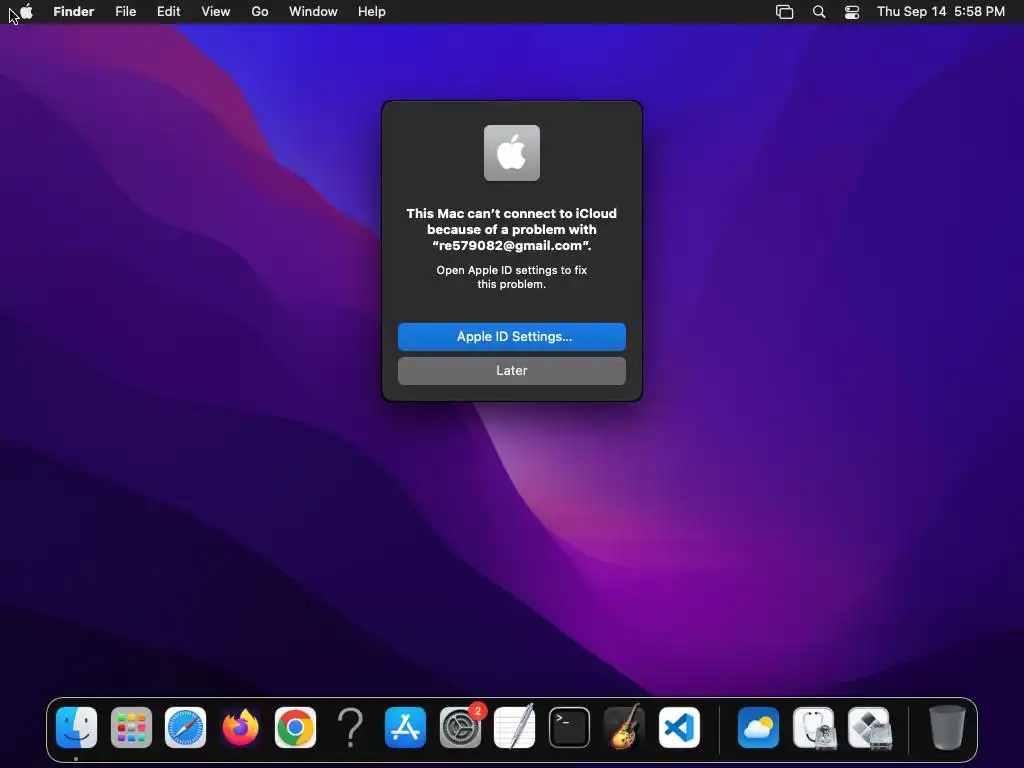Launch Disk Utility from the Dock
Viewport: 1024px width, 768px height.
[814, 727]
